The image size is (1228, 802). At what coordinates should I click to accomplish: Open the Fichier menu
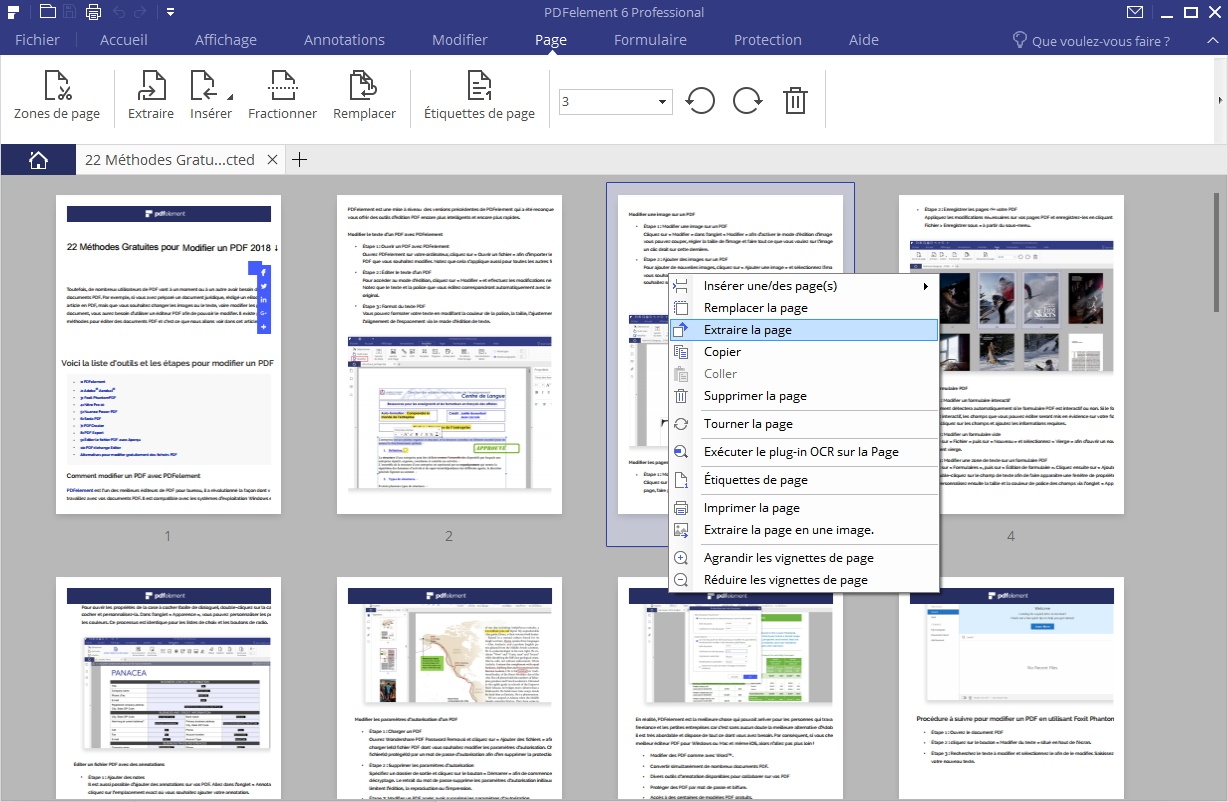tap(37, 40)
